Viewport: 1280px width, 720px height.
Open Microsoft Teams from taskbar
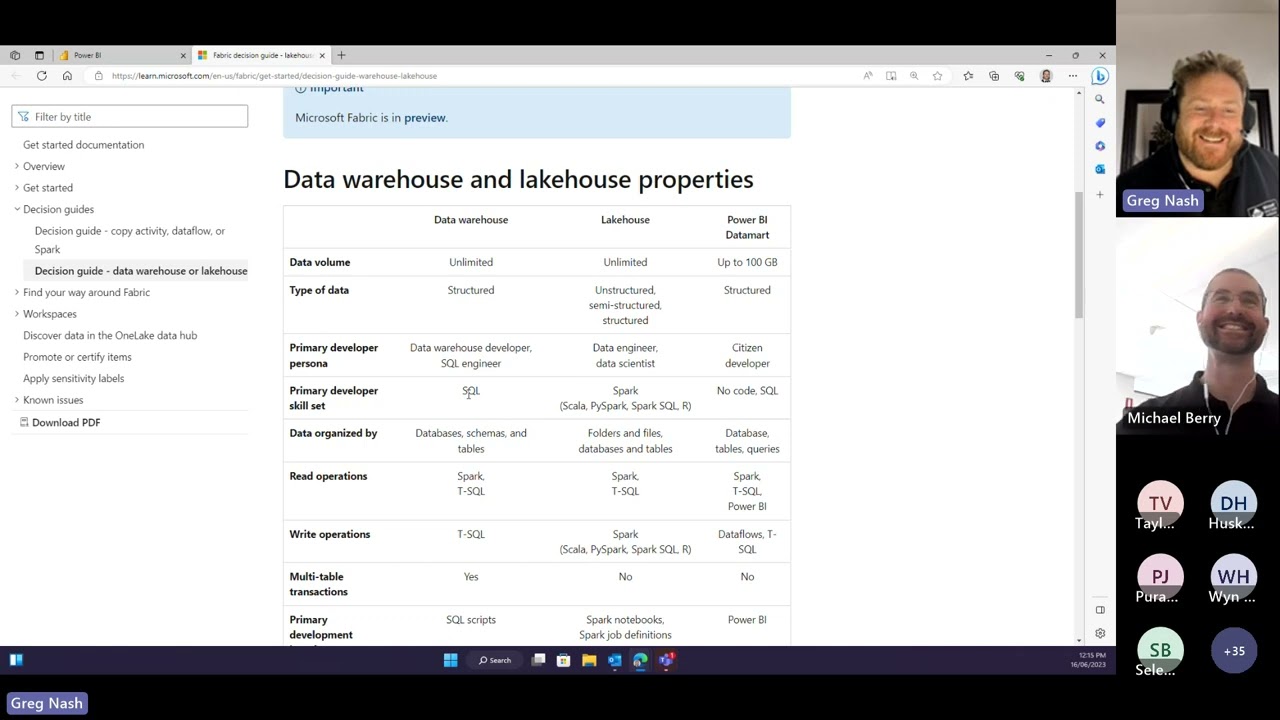pyautogui.click(x=666, y=660)
